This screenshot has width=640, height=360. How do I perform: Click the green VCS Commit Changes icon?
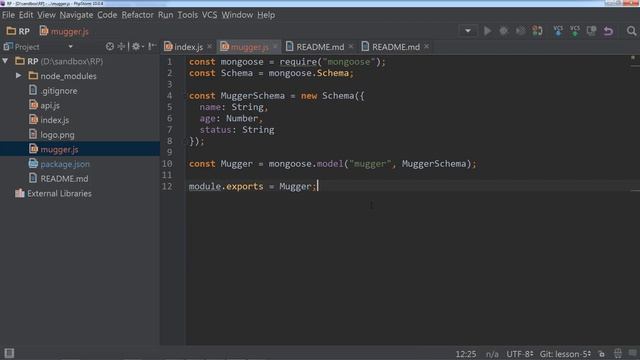[575, 31]
